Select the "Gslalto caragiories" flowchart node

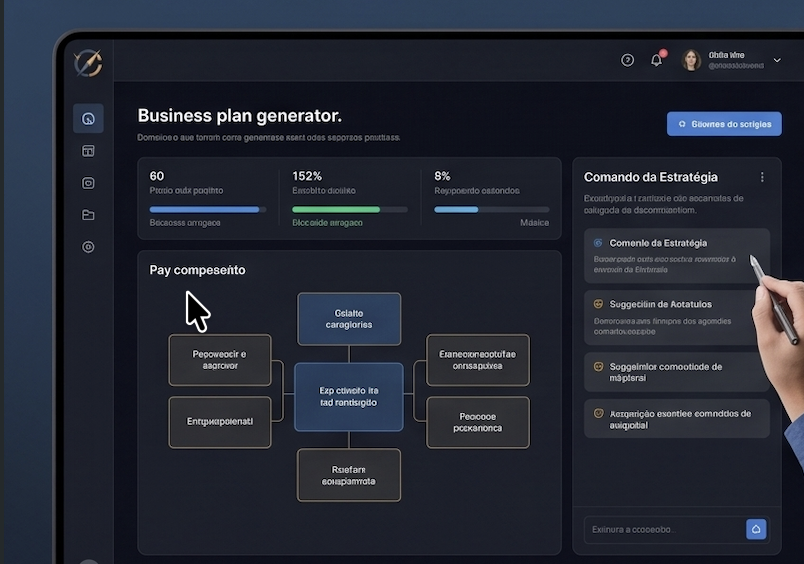[x=349, y=318]
